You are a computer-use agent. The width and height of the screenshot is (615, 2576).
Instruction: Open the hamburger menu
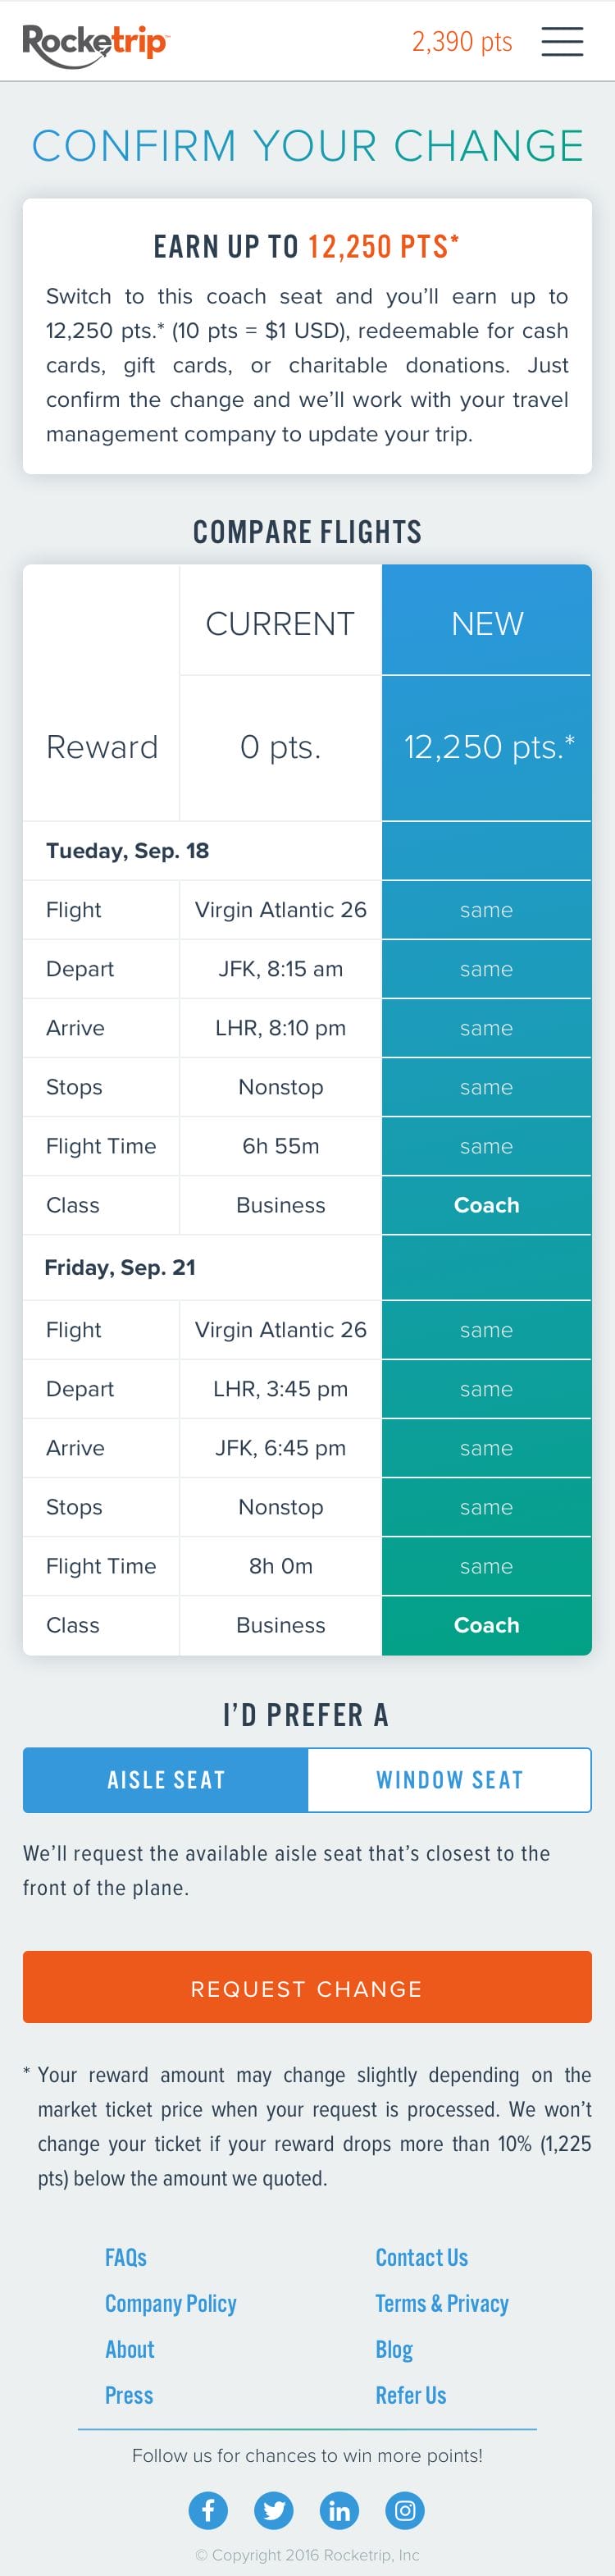(x=562, y=41)
